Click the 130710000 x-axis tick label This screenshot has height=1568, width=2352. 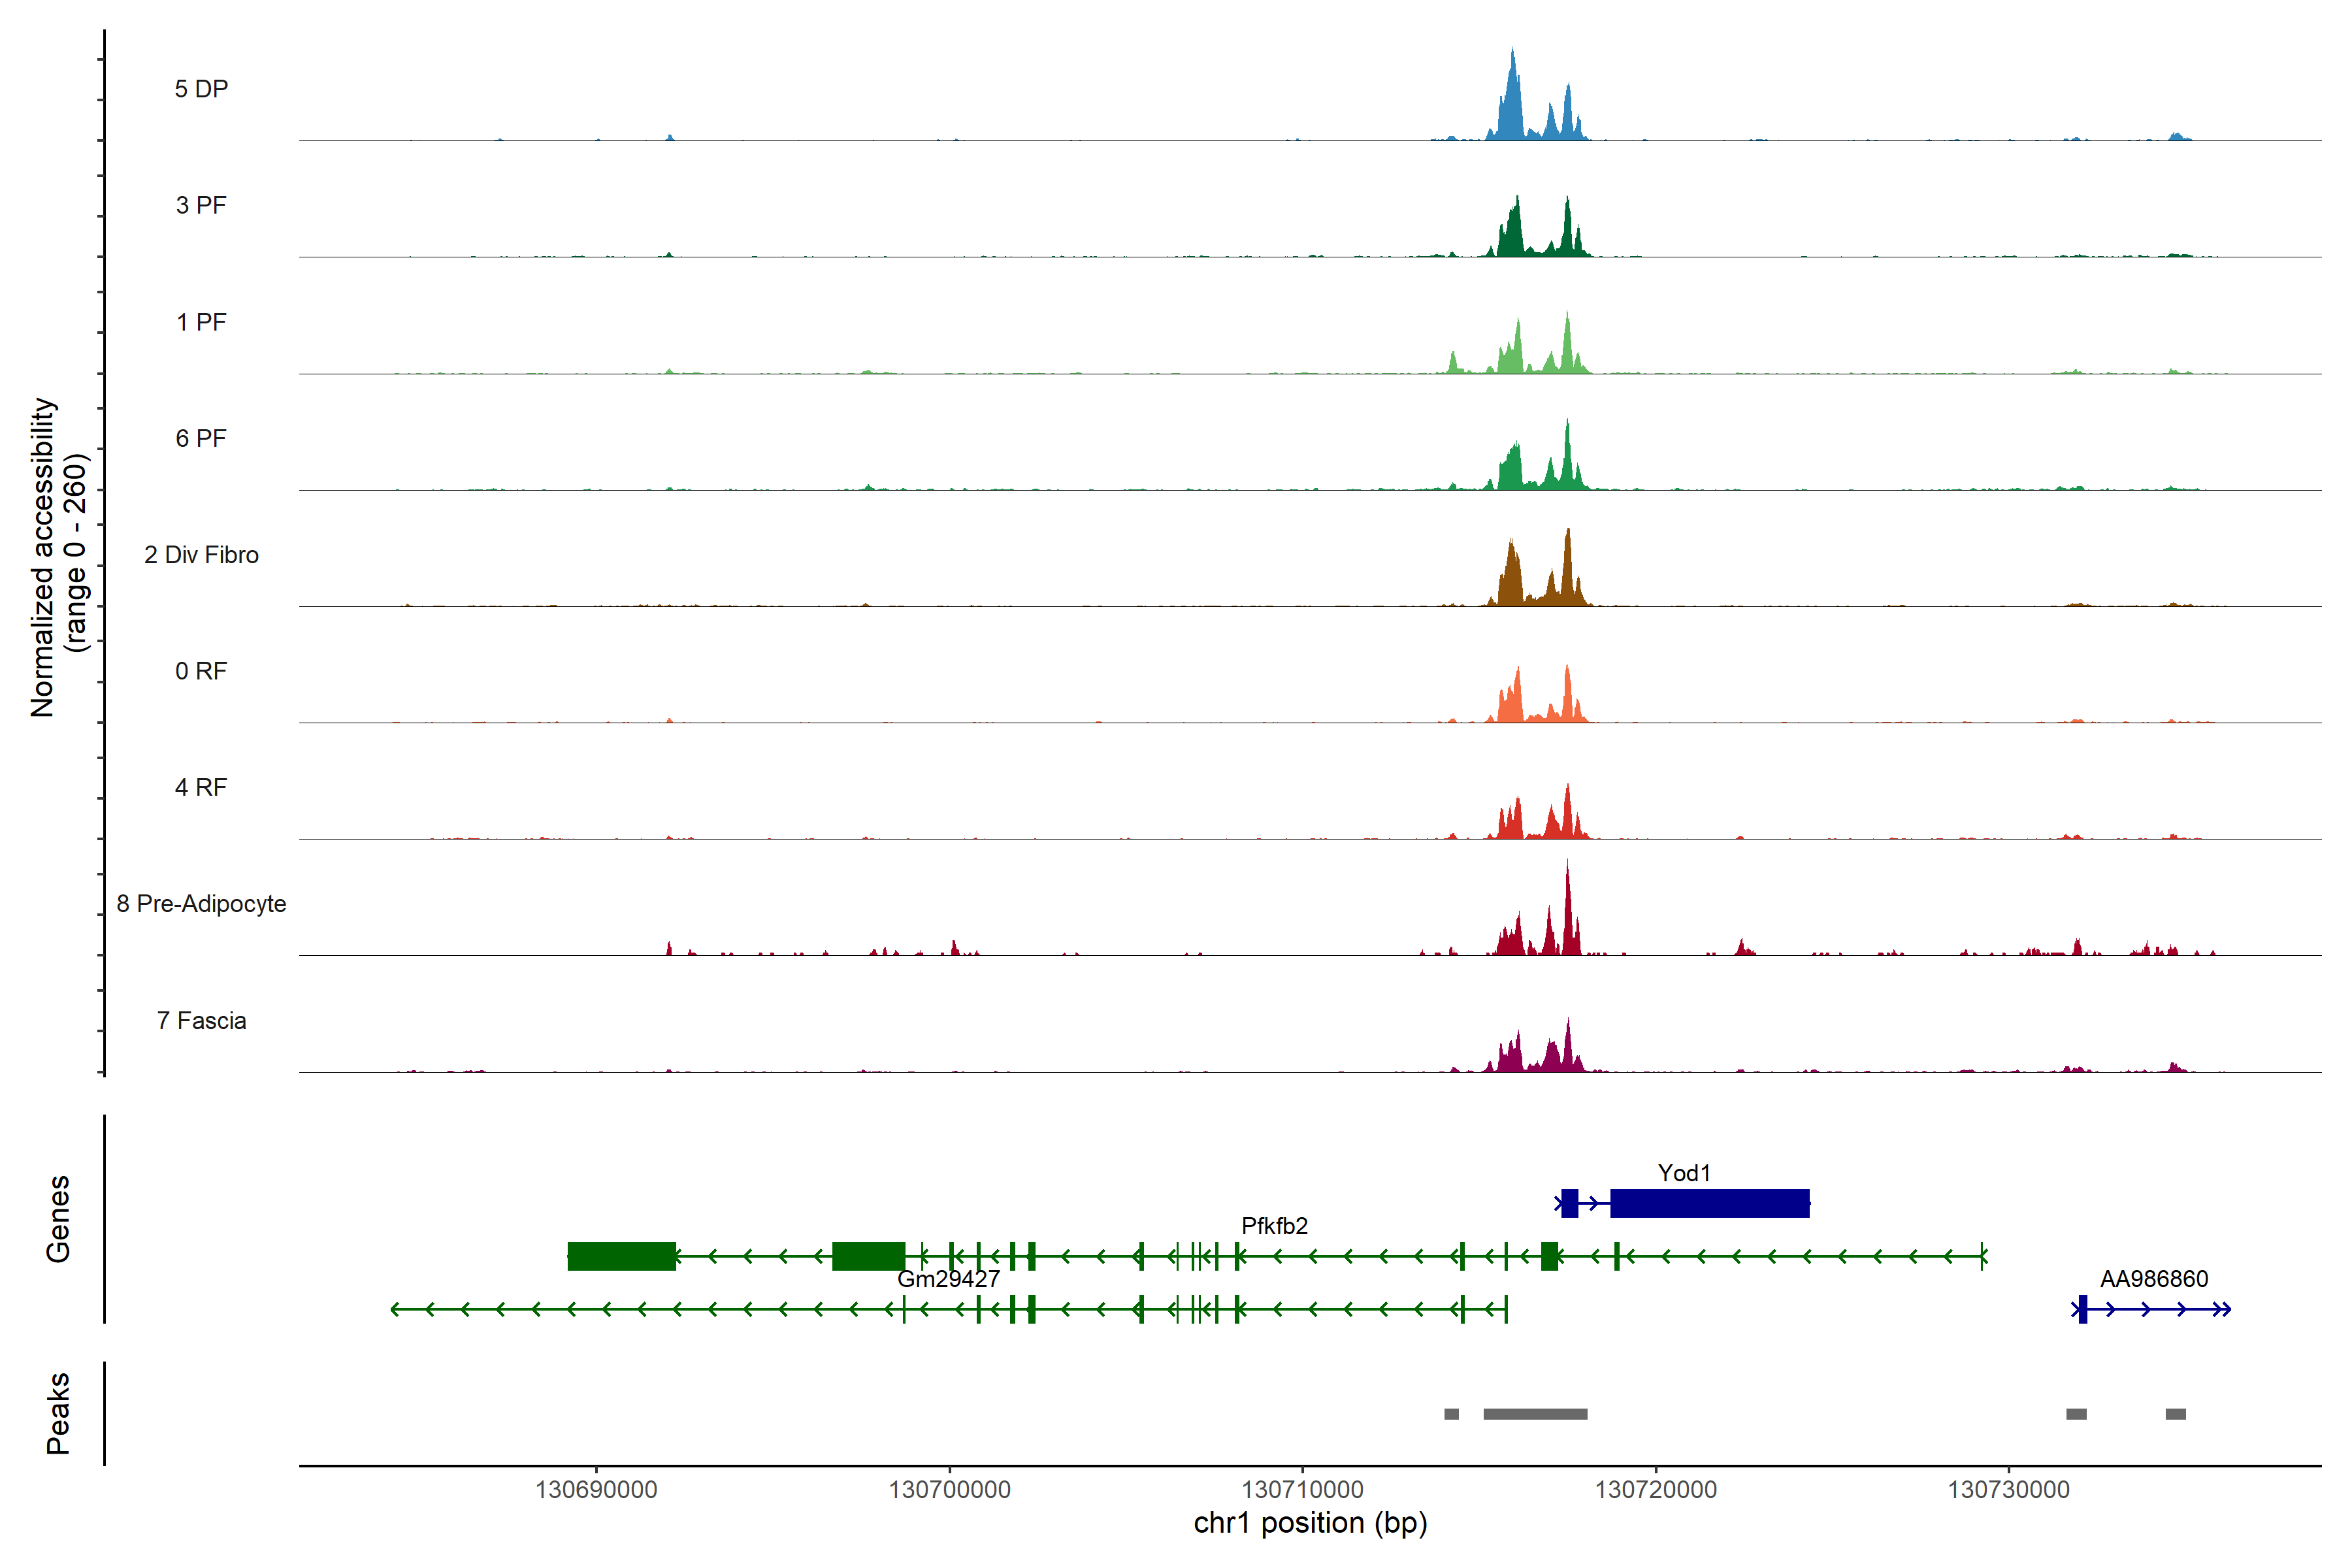[x=1302, y=1490]
